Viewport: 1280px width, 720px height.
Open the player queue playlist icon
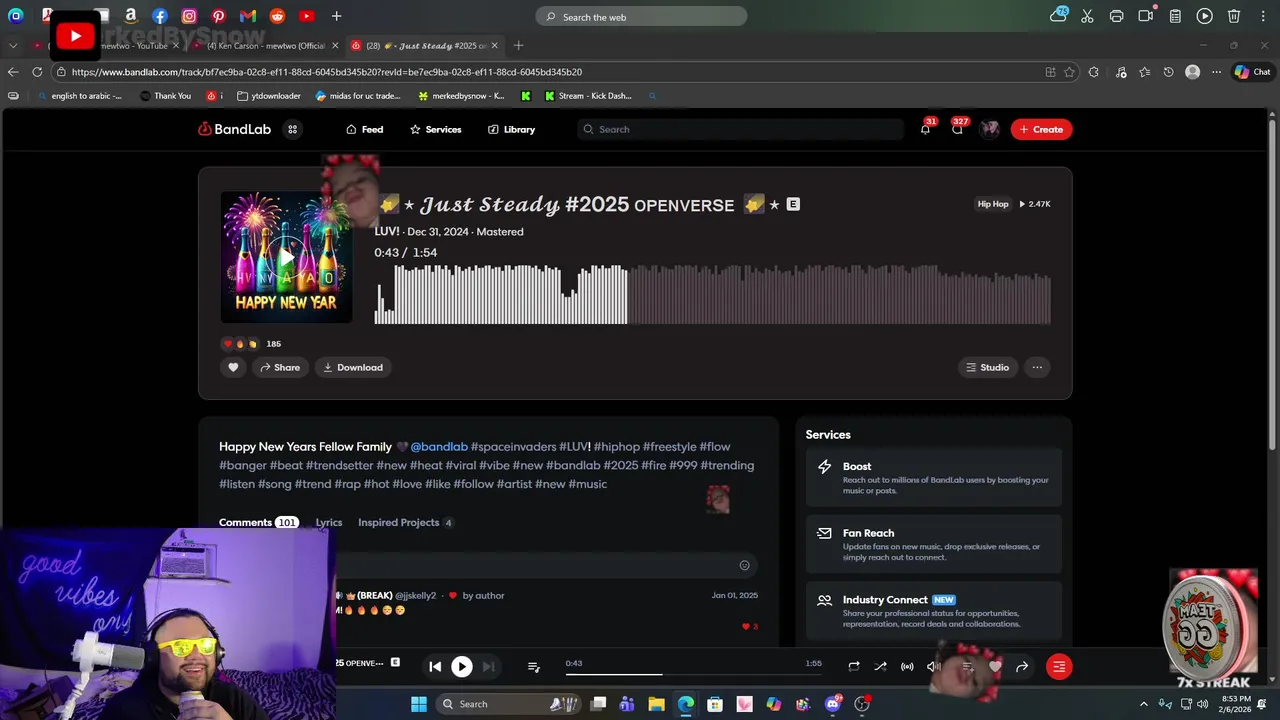(x=534, y=667)
